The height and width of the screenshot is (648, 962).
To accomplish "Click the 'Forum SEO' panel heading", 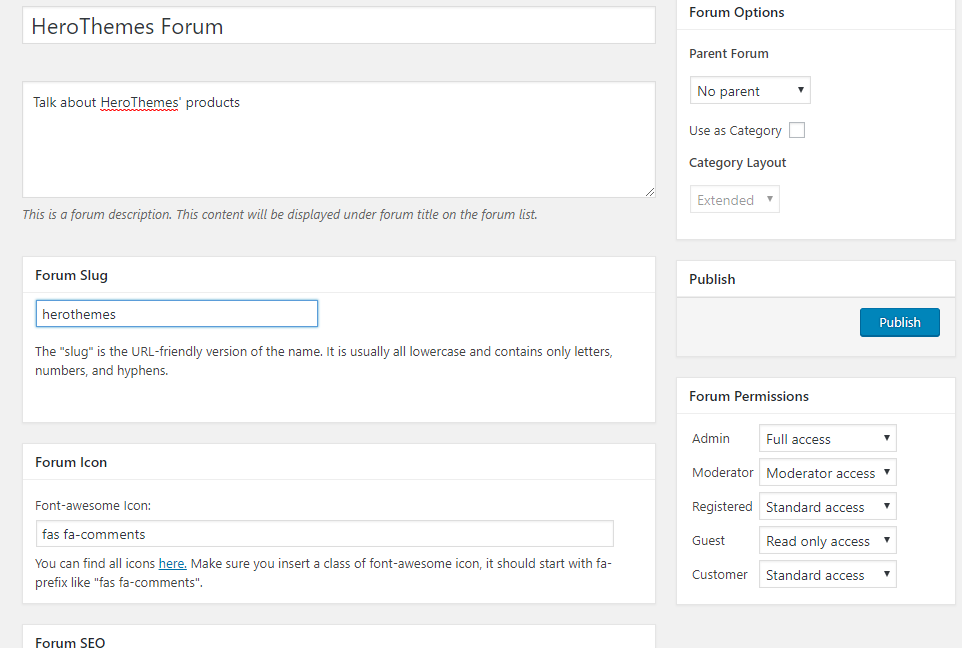I will tap(70, 642).
